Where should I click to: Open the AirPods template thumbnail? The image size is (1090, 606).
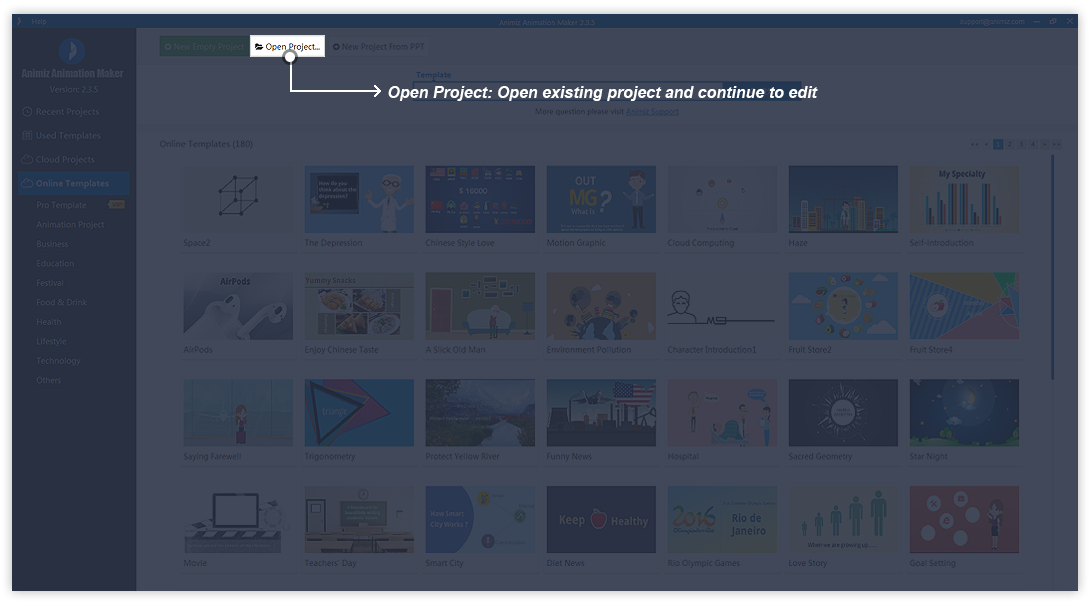[238, 307]
